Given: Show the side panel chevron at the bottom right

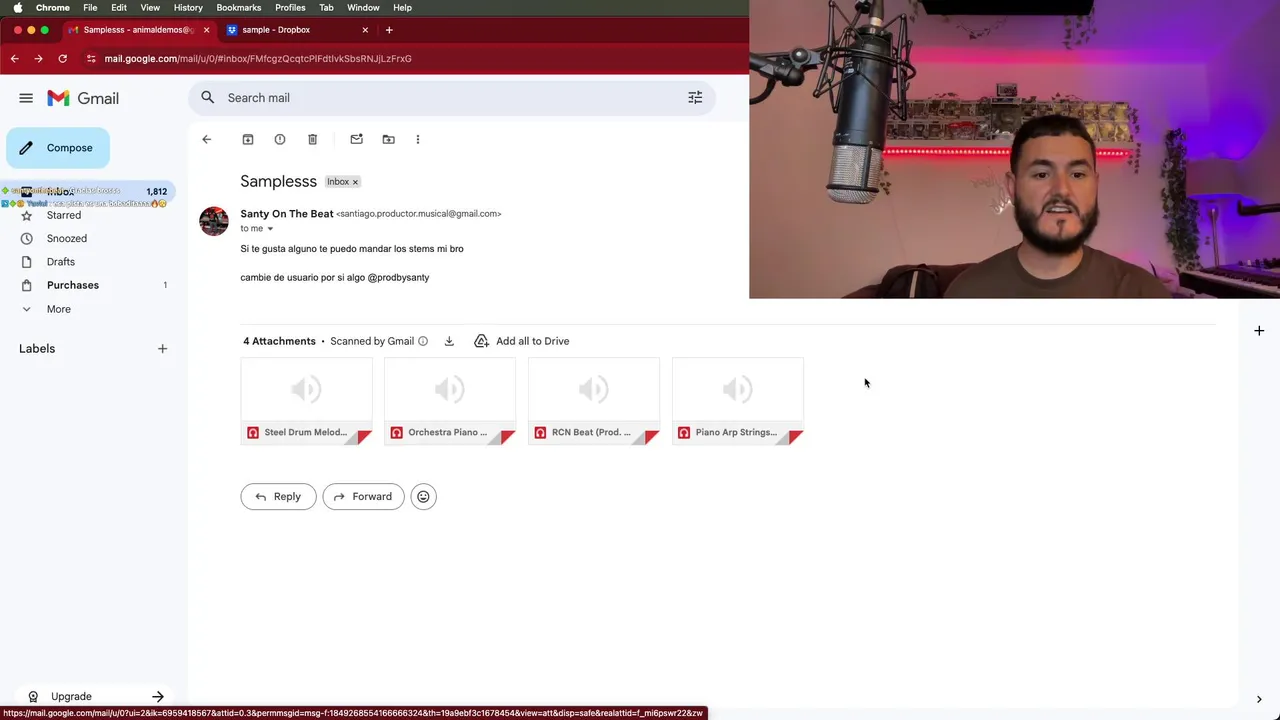Looking at the screenshot, I should tap(1259, 699).
